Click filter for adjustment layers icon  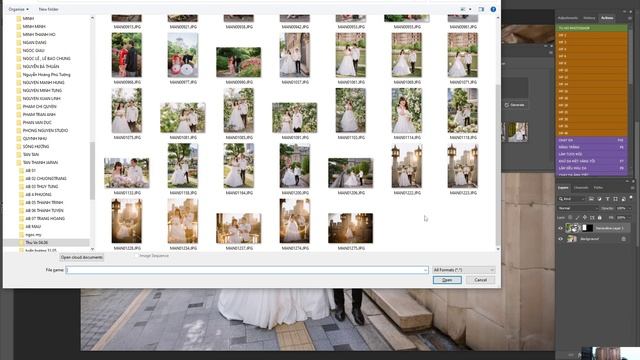click(x=599, y=199)
